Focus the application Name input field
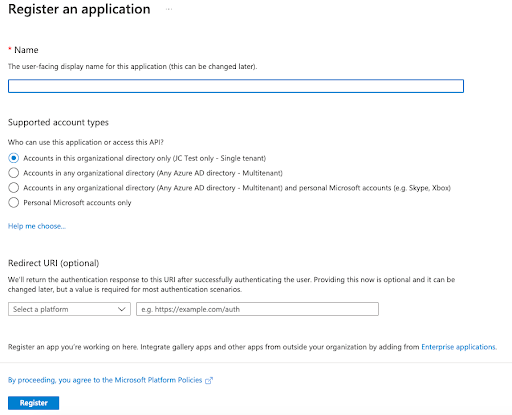The image size is (512, 415). click(236, 86)
